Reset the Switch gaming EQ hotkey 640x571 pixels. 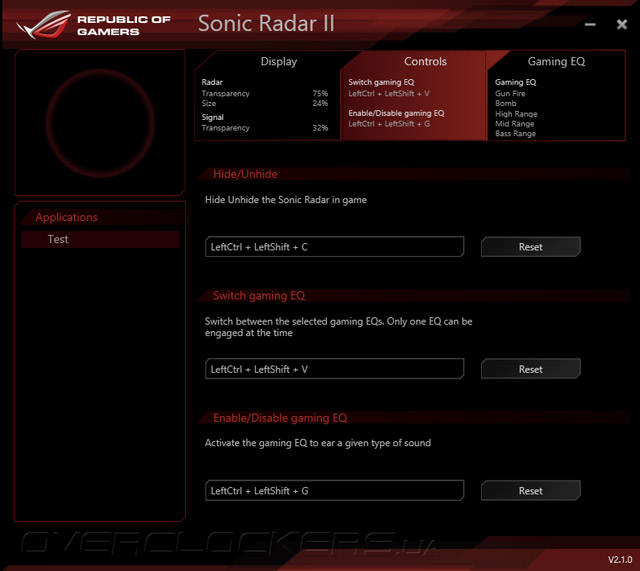531,369
